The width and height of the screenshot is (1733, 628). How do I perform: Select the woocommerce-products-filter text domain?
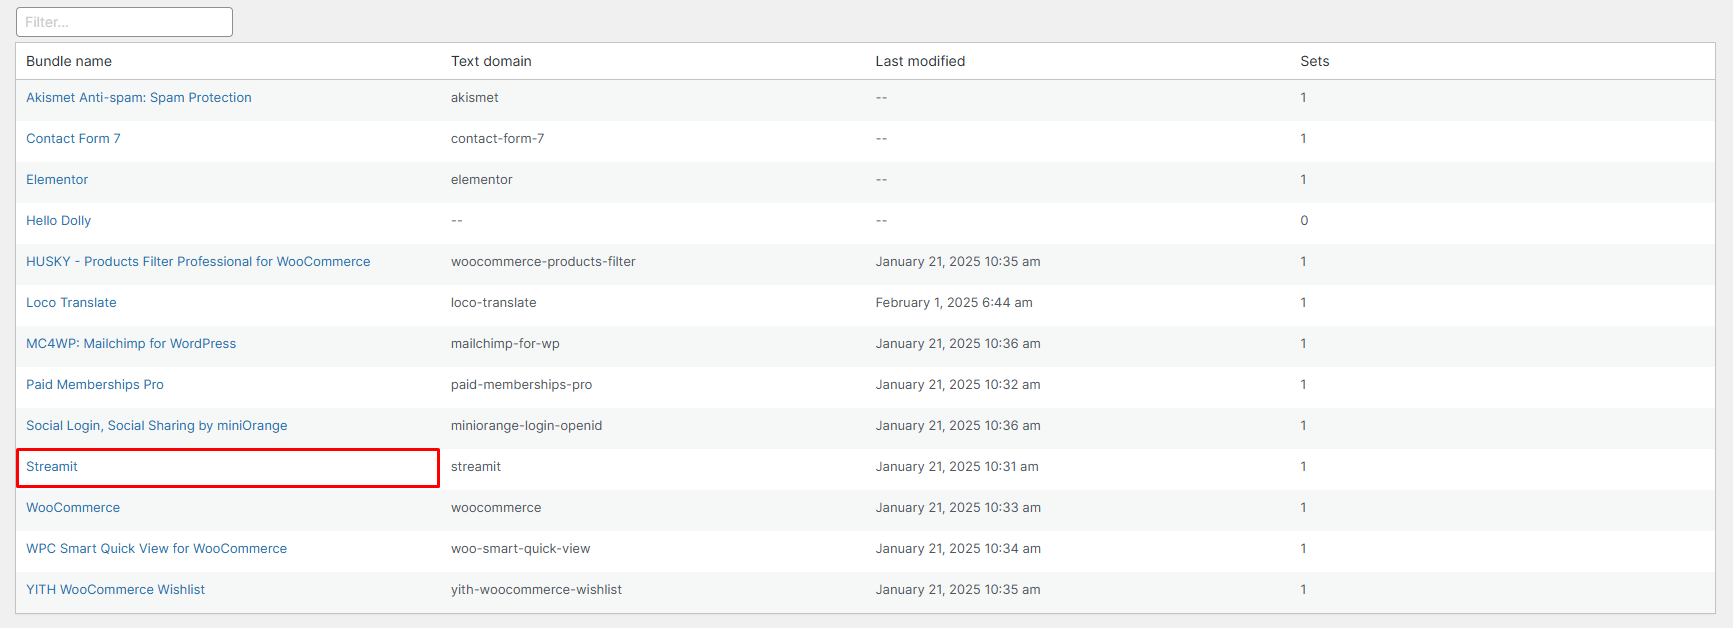pyautogui.click(x=543, y=261)
